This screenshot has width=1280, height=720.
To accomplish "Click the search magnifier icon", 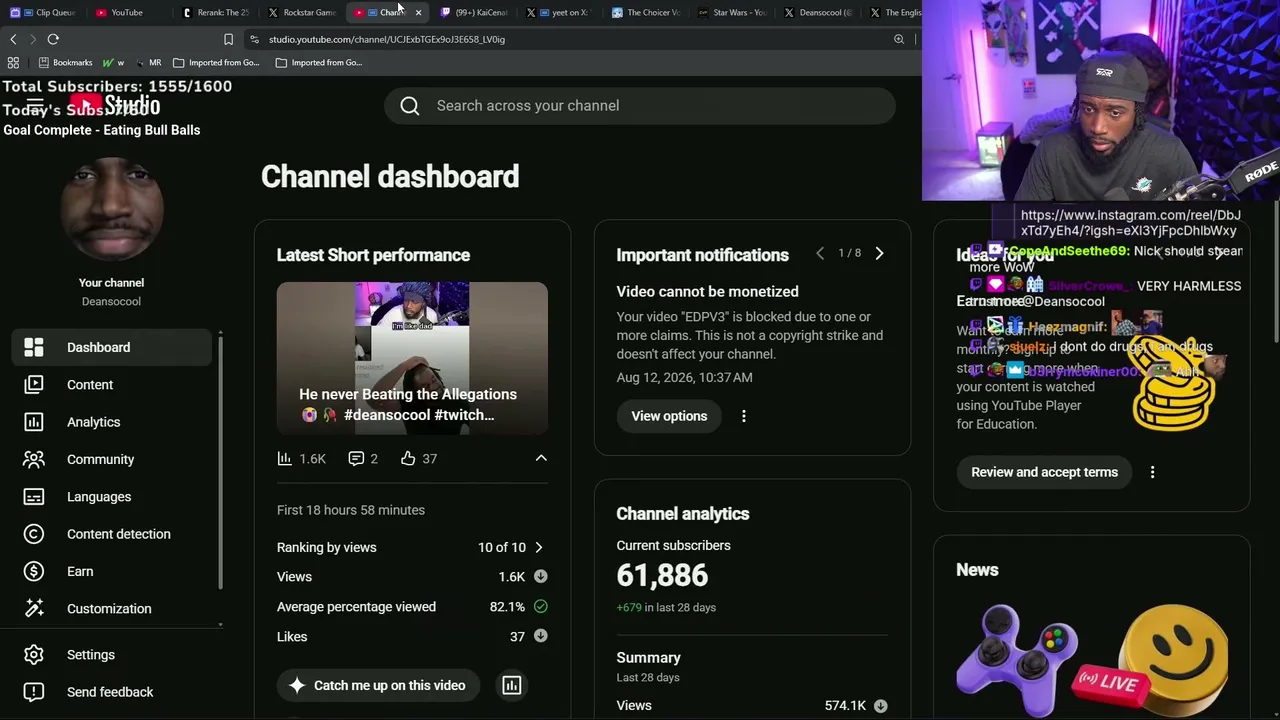I will pyautogui.click(x=410, y=106).
